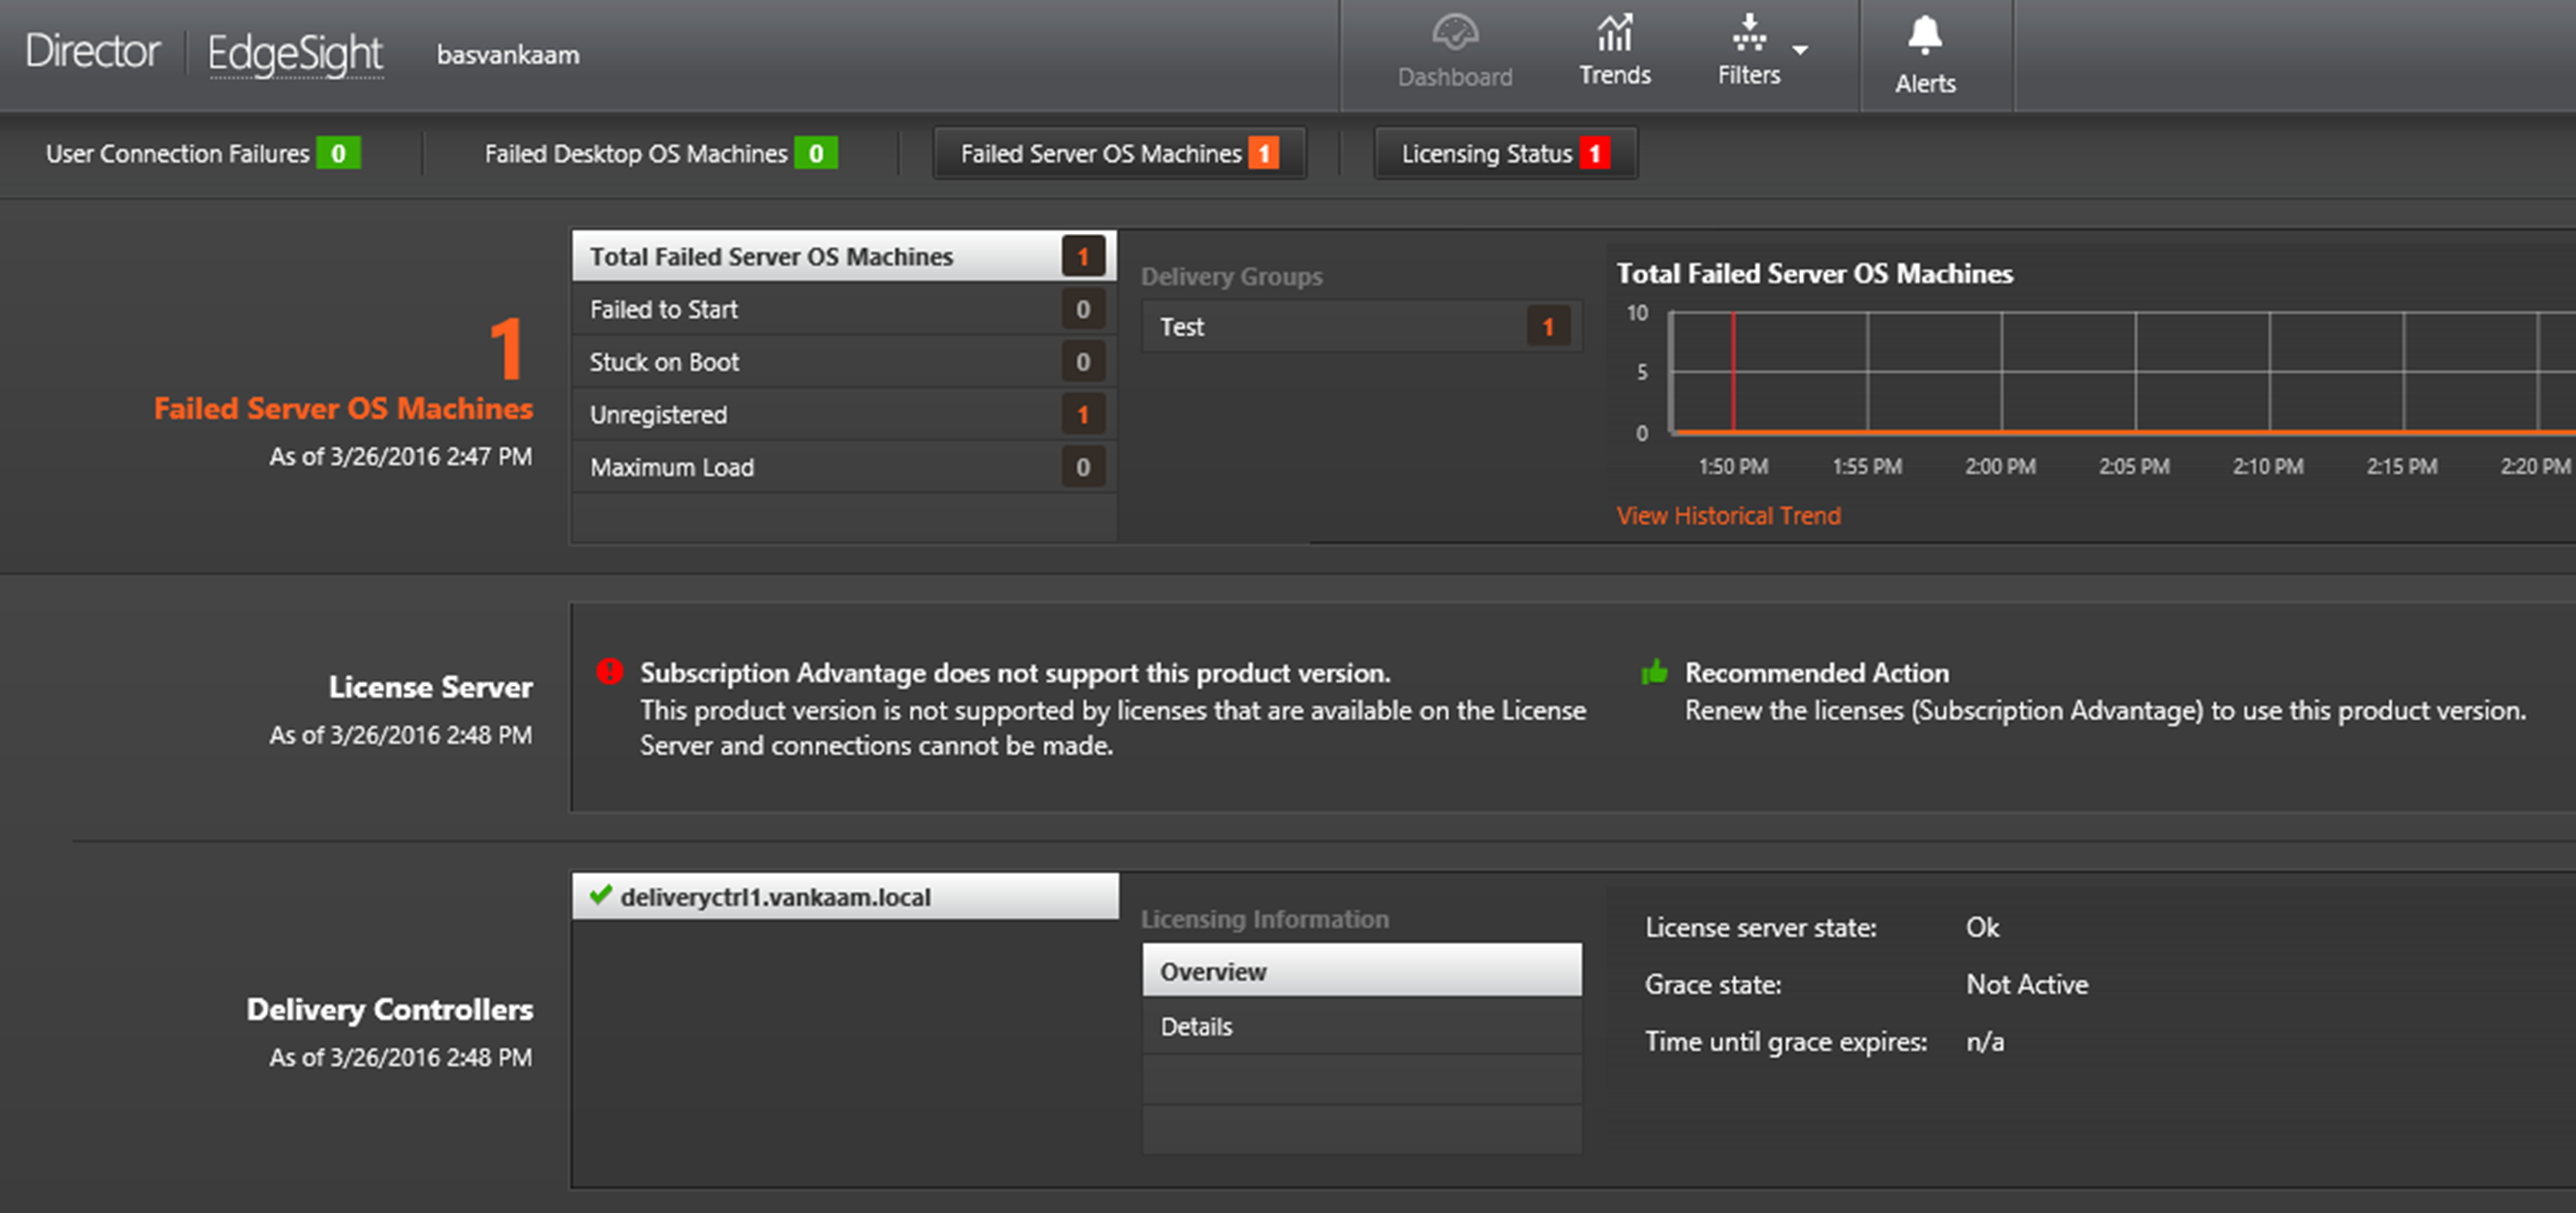Image resolution: width=2576 pixels, height=1213 pixels.
Task: Click the red error icon in License Server
Action: click(x=610, y=671)
